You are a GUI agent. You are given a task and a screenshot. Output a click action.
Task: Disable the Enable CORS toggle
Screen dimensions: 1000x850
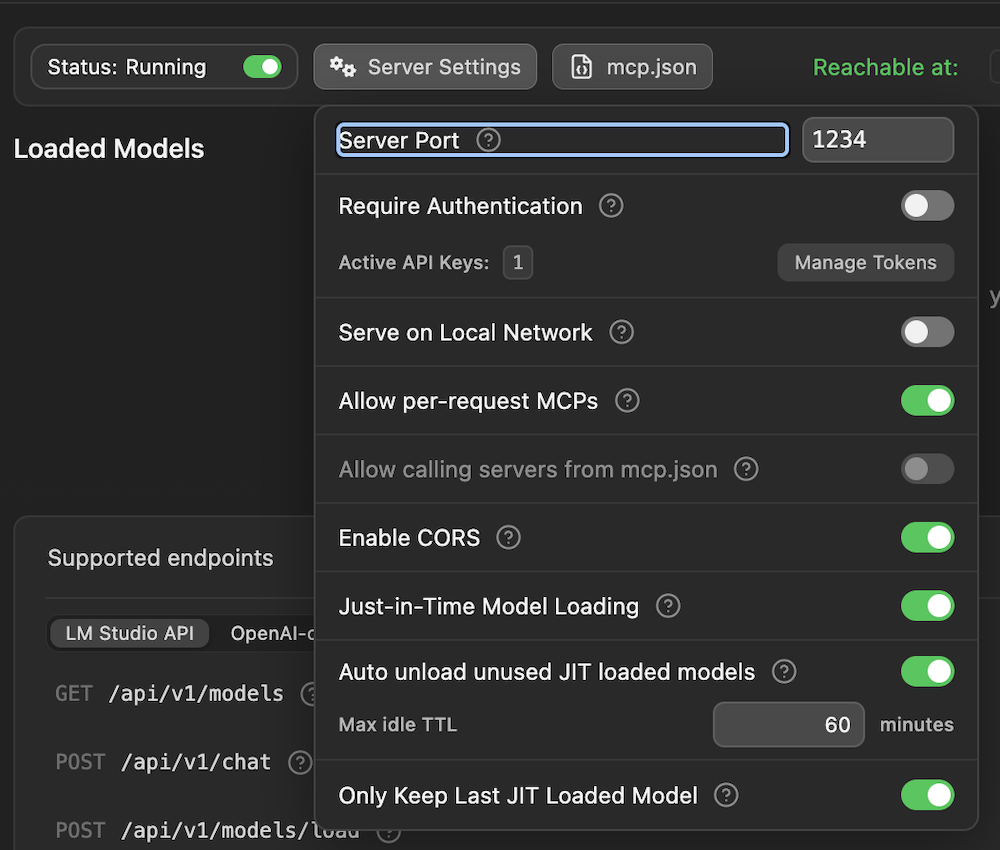pyautogui.click(x=927, y=538)
